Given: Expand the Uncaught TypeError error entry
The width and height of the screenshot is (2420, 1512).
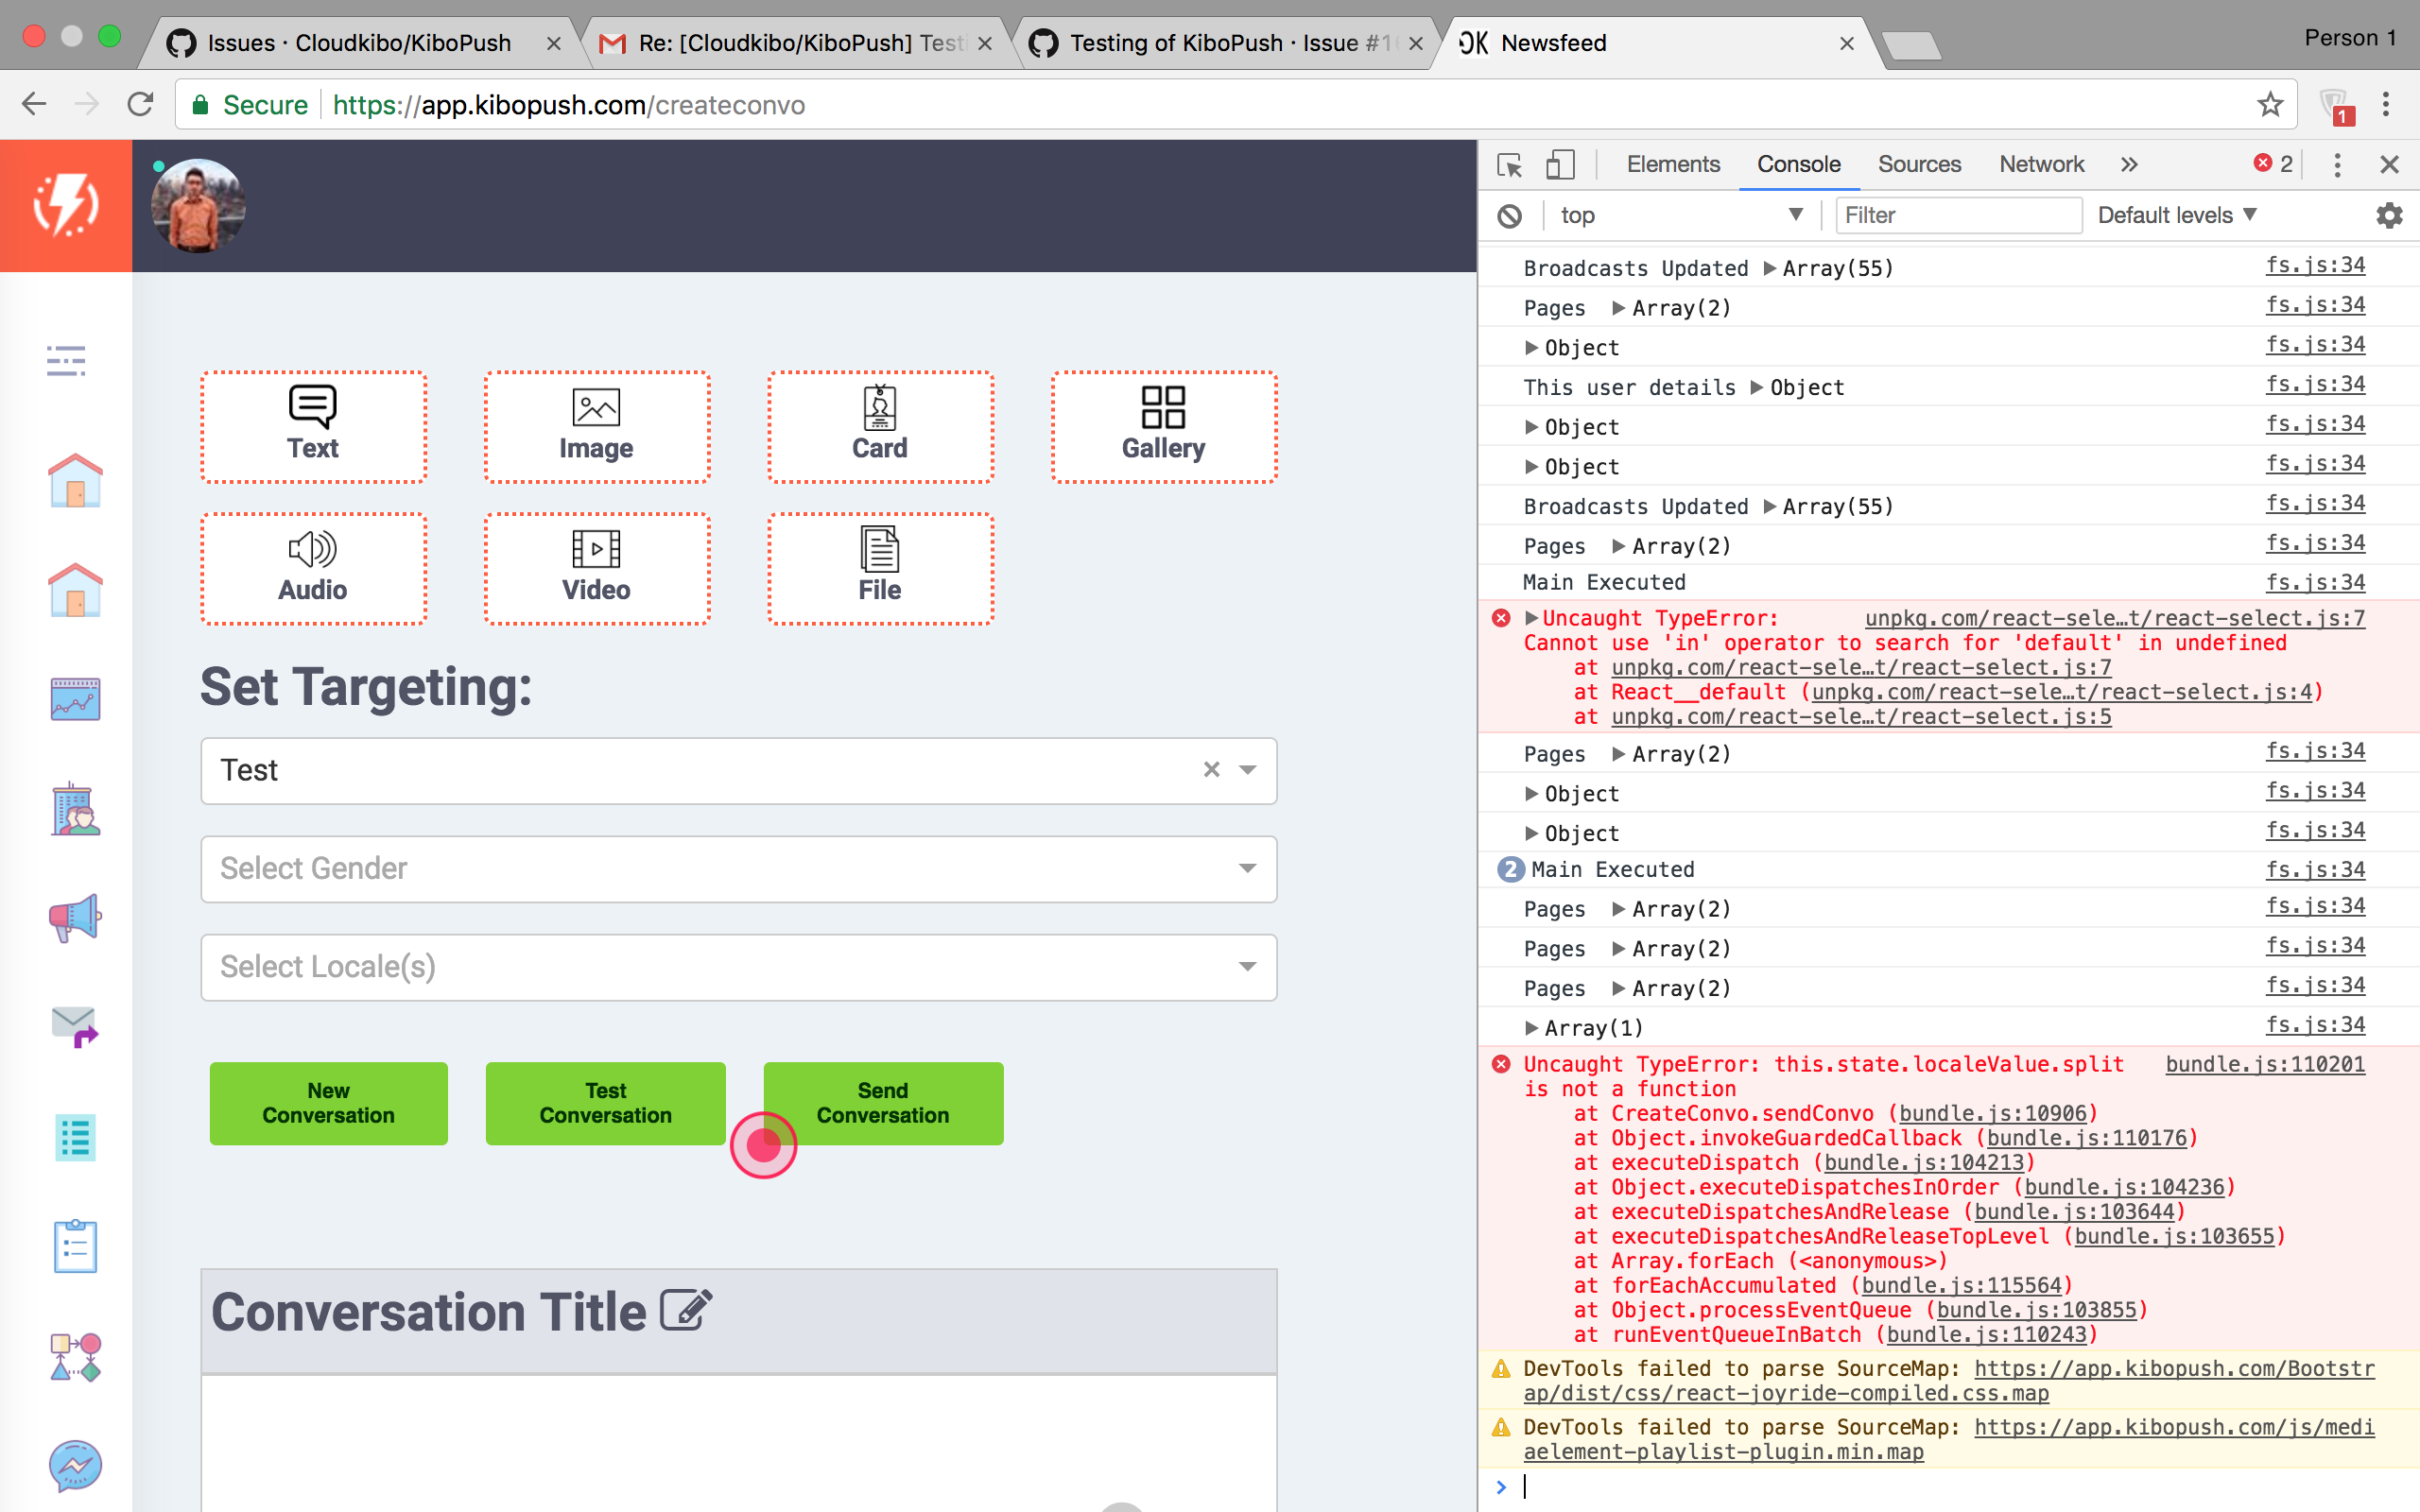Looking at the screenshot, I should (1533, 618).
